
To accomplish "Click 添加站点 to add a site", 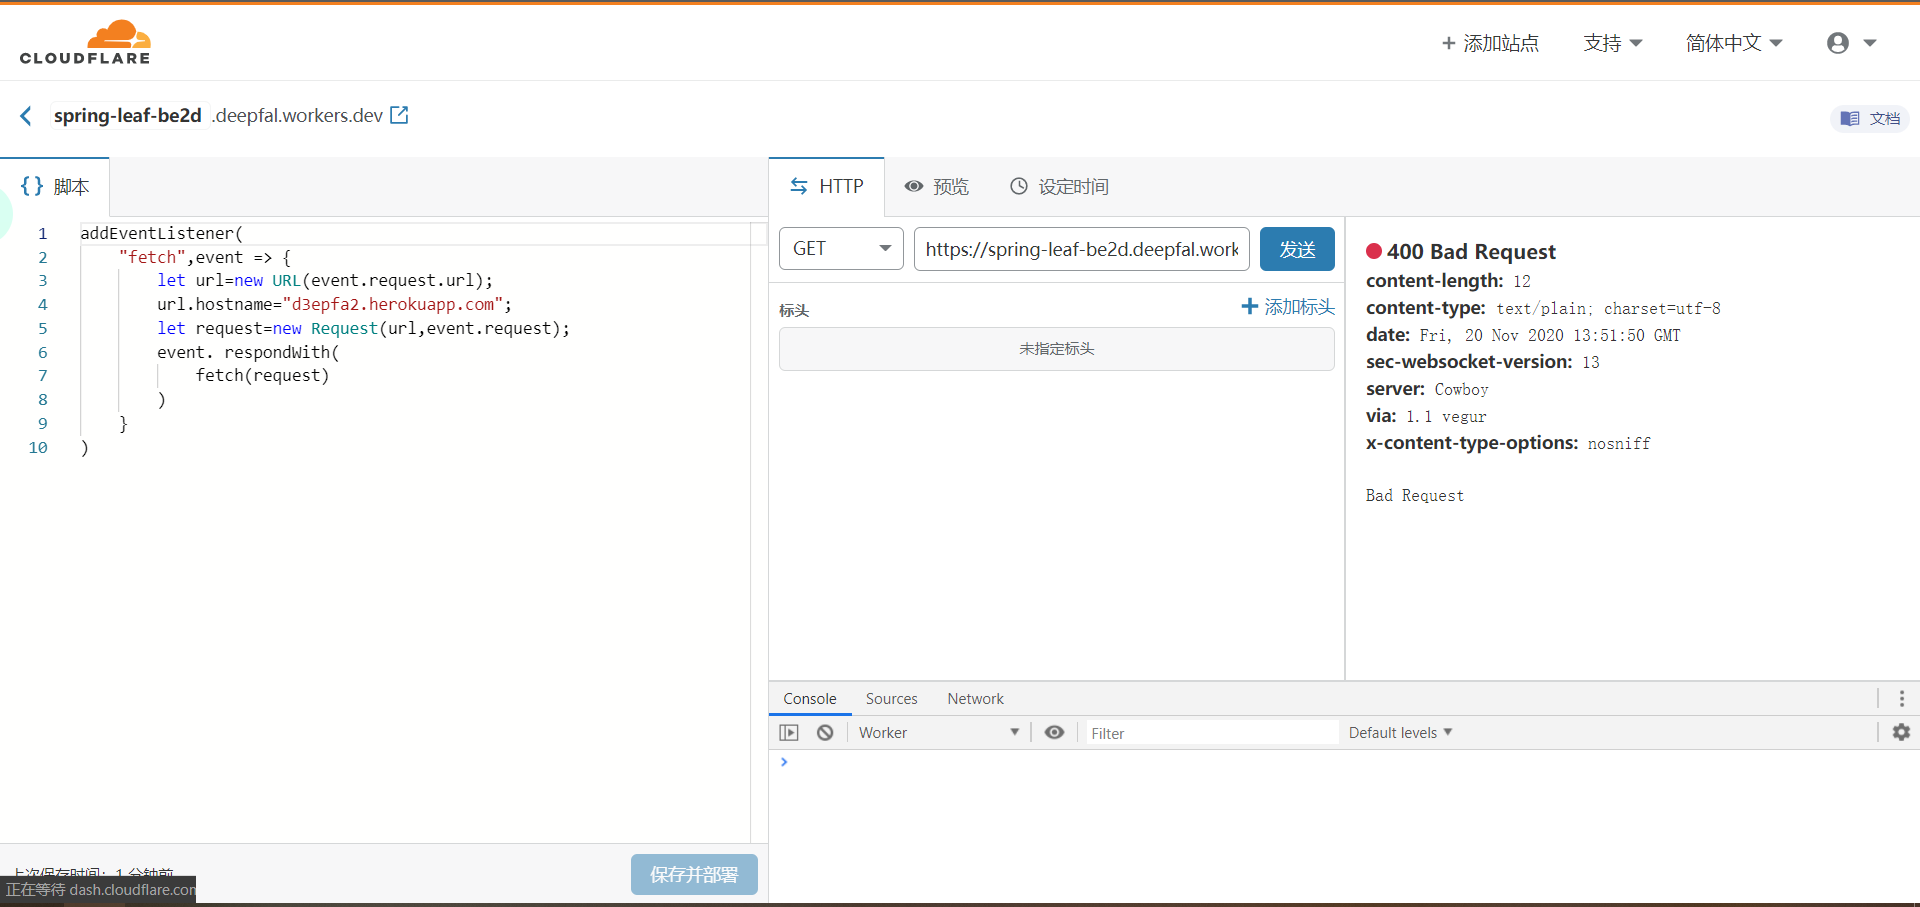I will 1490,43.
